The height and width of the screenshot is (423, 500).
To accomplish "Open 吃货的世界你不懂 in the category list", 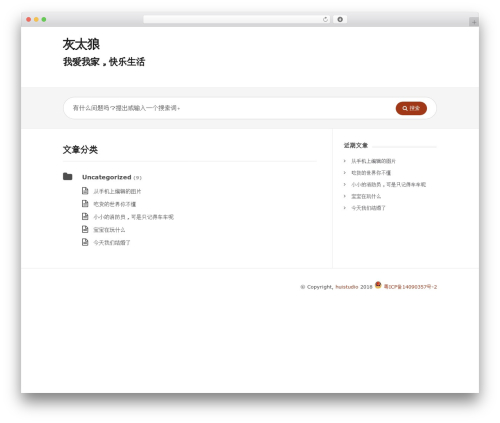I will pos(114,204).
